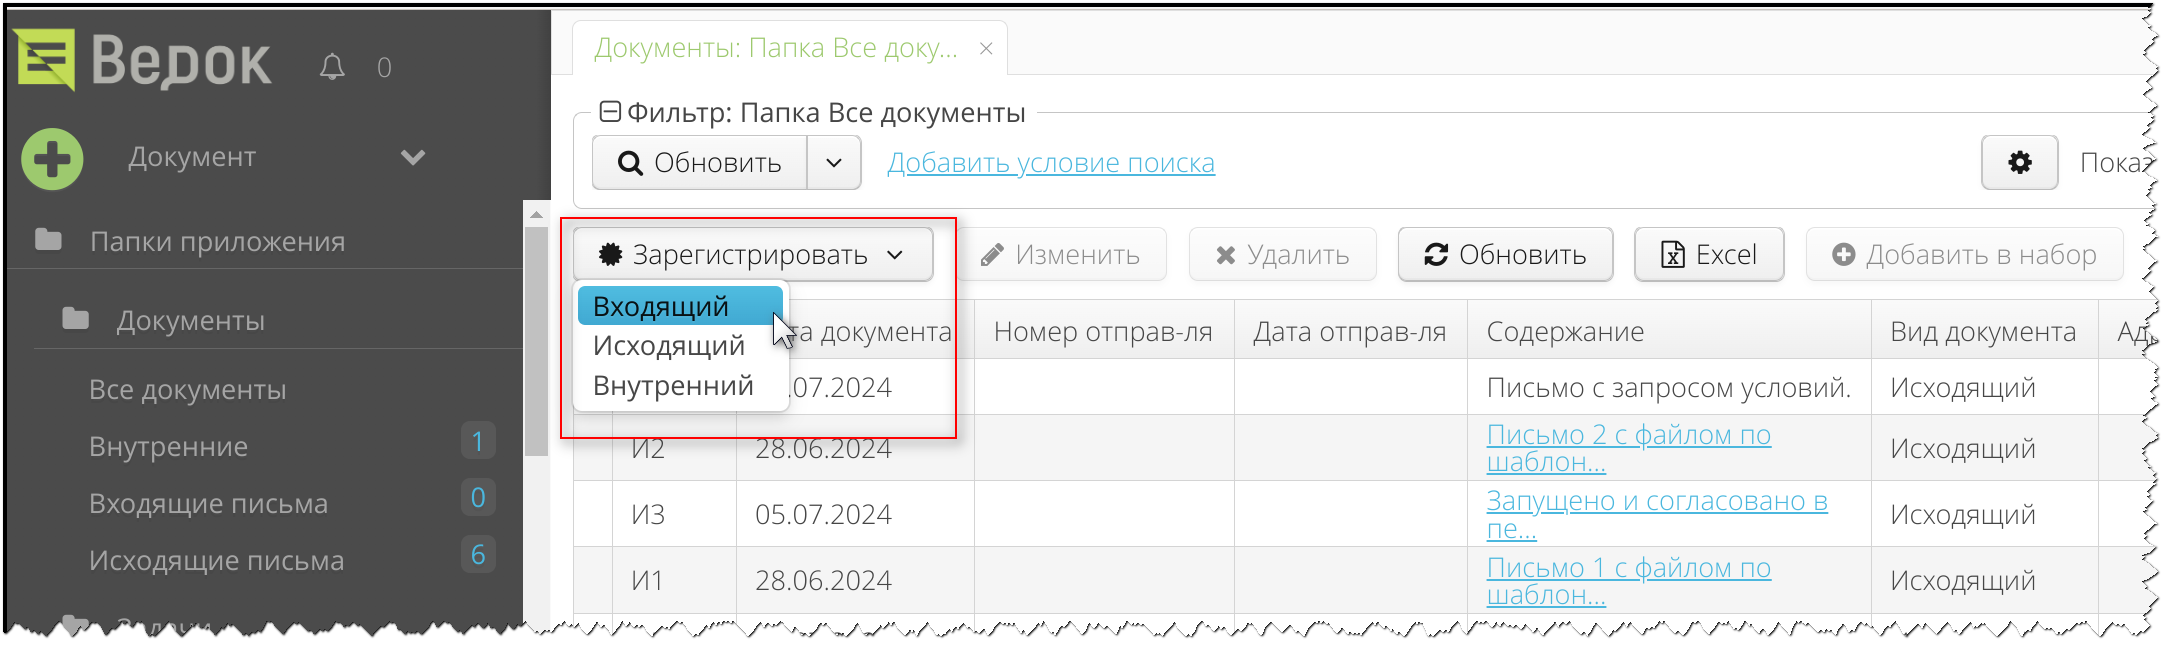The height and width of the screenshot is (646, 2168).
Task: Select Все документы in sidebar
Action: [187, 389]
